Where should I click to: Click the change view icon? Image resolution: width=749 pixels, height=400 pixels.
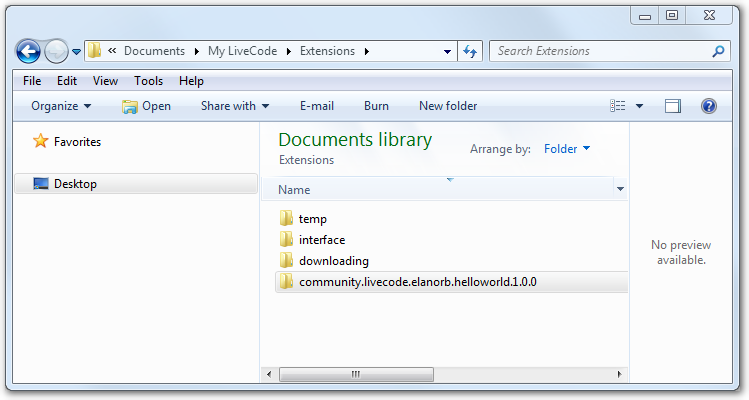(618, 106)
